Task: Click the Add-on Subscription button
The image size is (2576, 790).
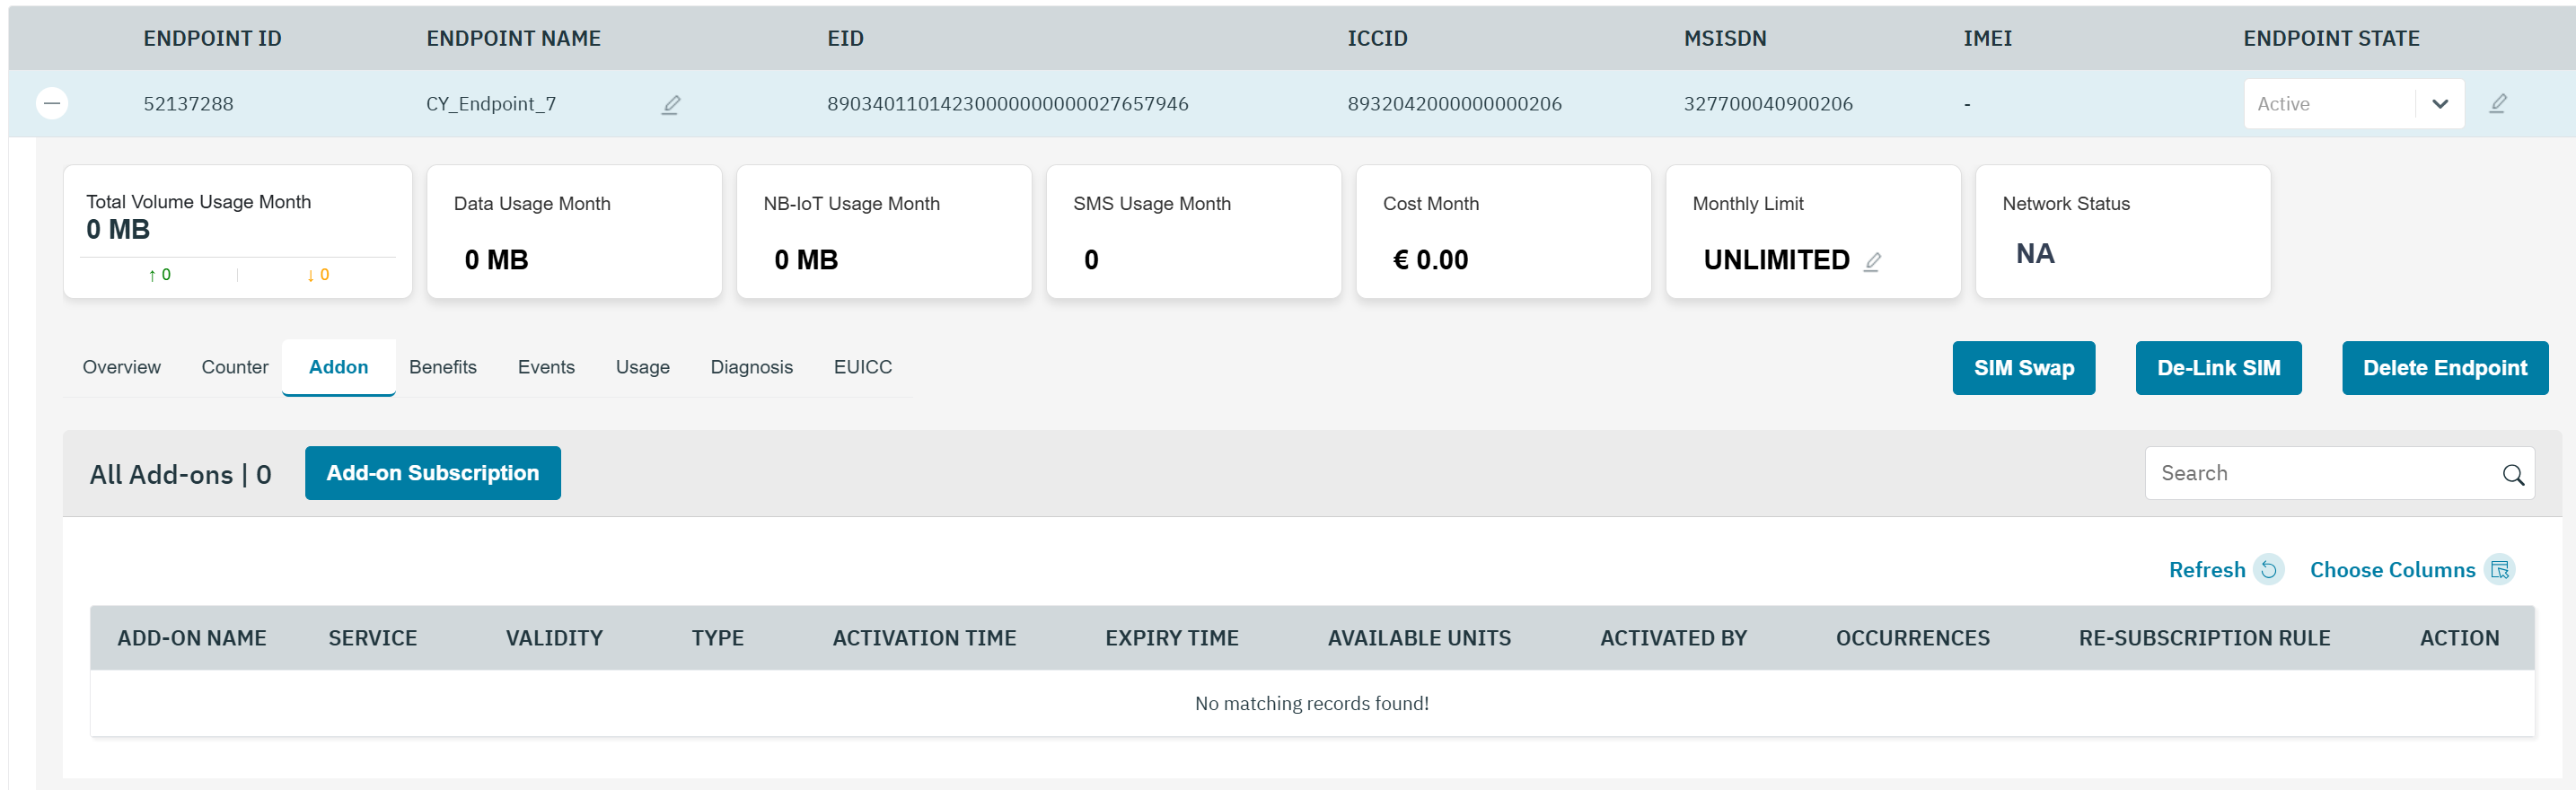Action: [432, 473]
